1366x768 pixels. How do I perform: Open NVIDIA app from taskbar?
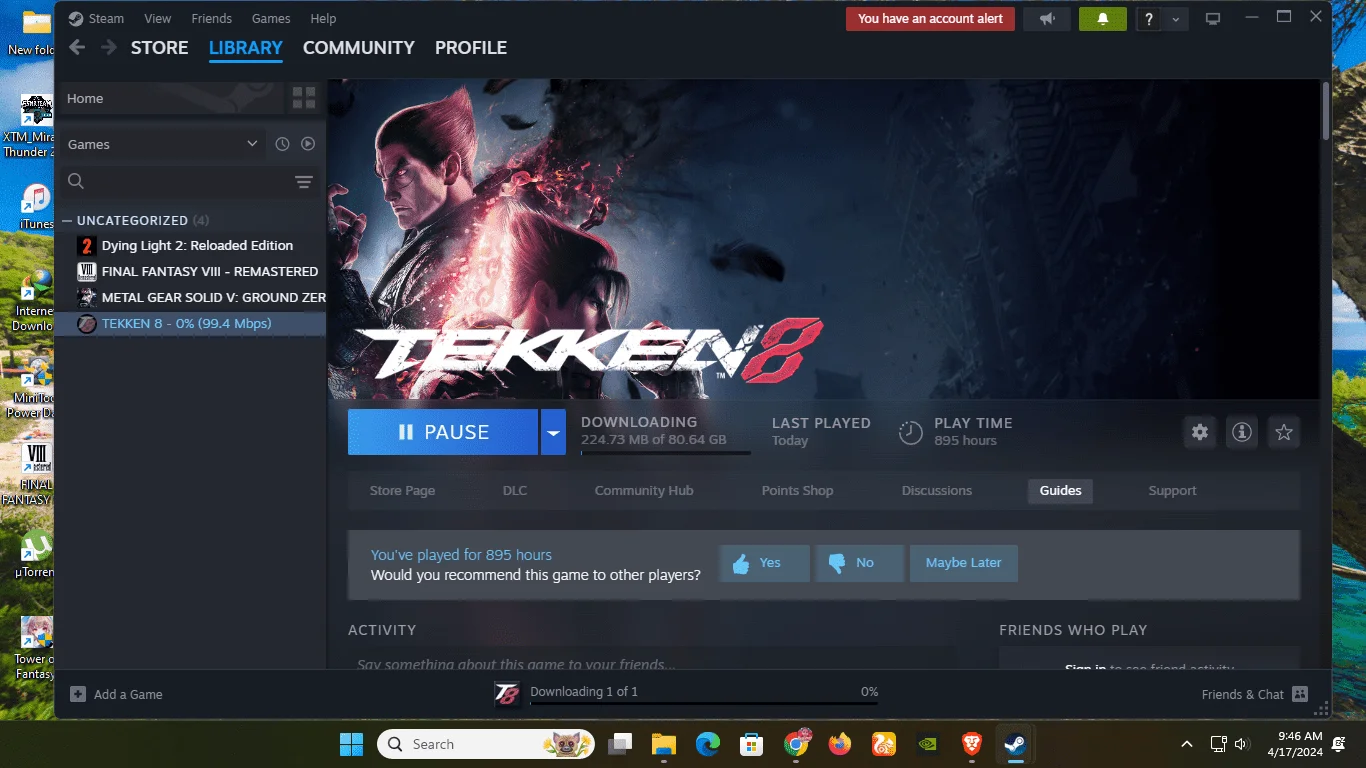[x=927, y=744]
